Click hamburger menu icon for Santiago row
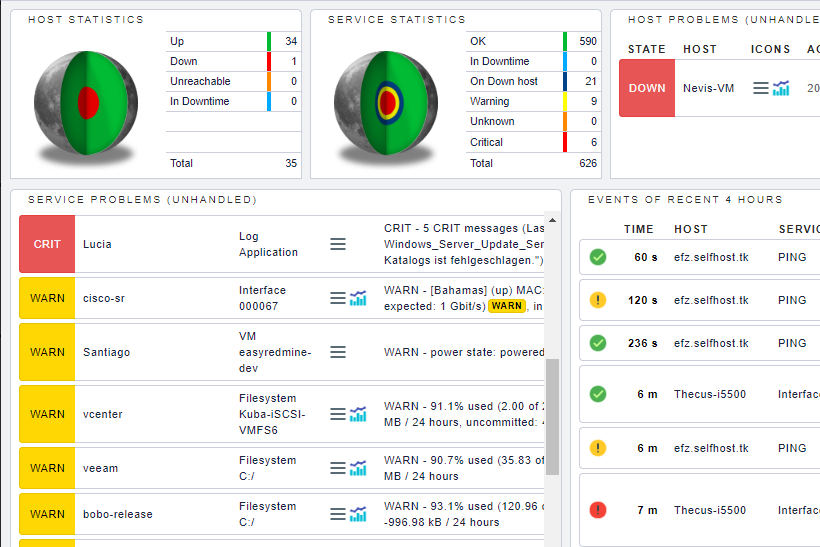Screen dimensions: 820x547 click(x=338, y=352)
